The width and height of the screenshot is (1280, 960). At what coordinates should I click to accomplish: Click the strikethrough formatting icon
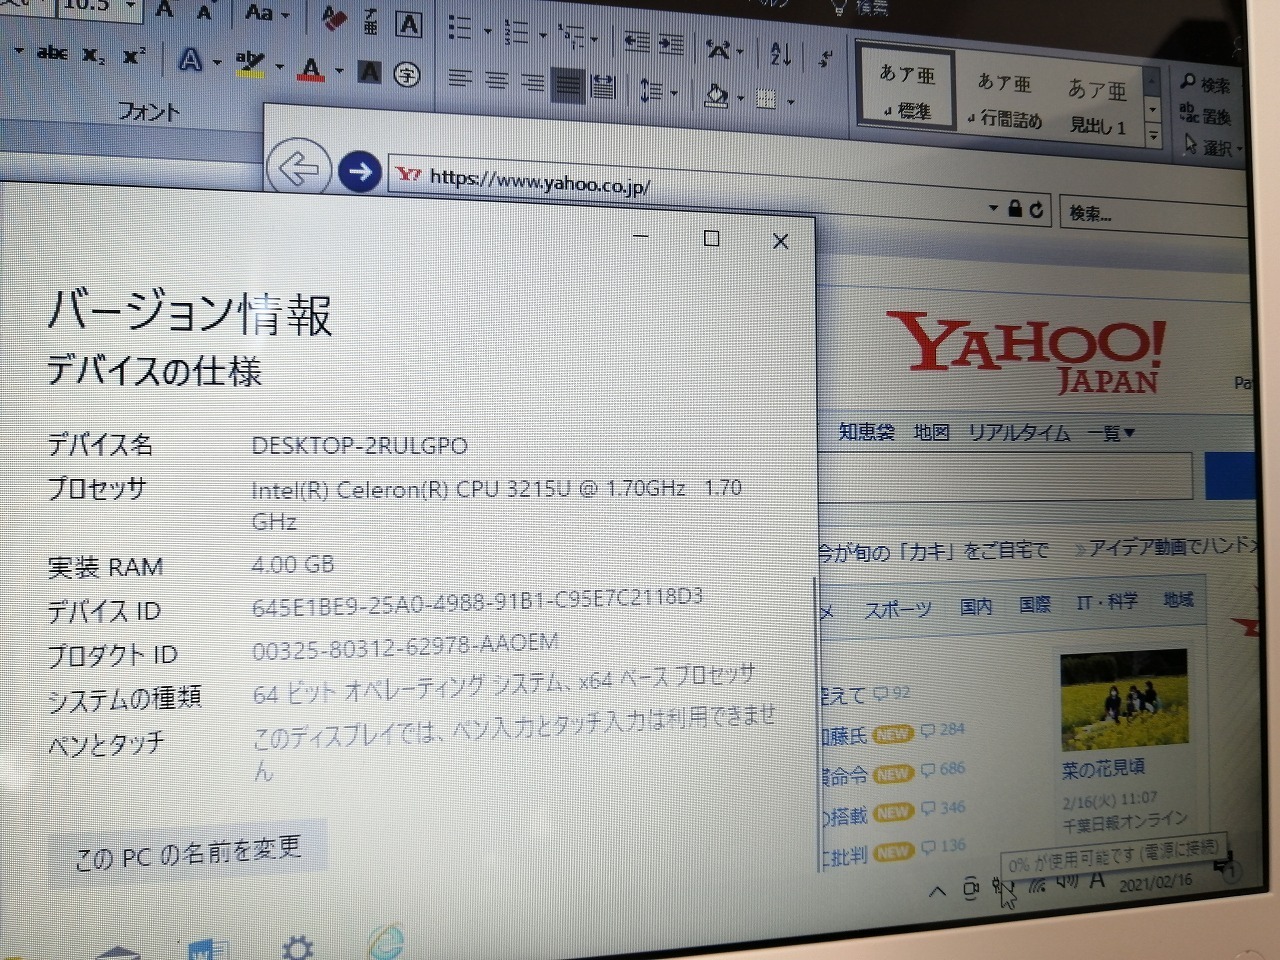click(x=52, y=53)
